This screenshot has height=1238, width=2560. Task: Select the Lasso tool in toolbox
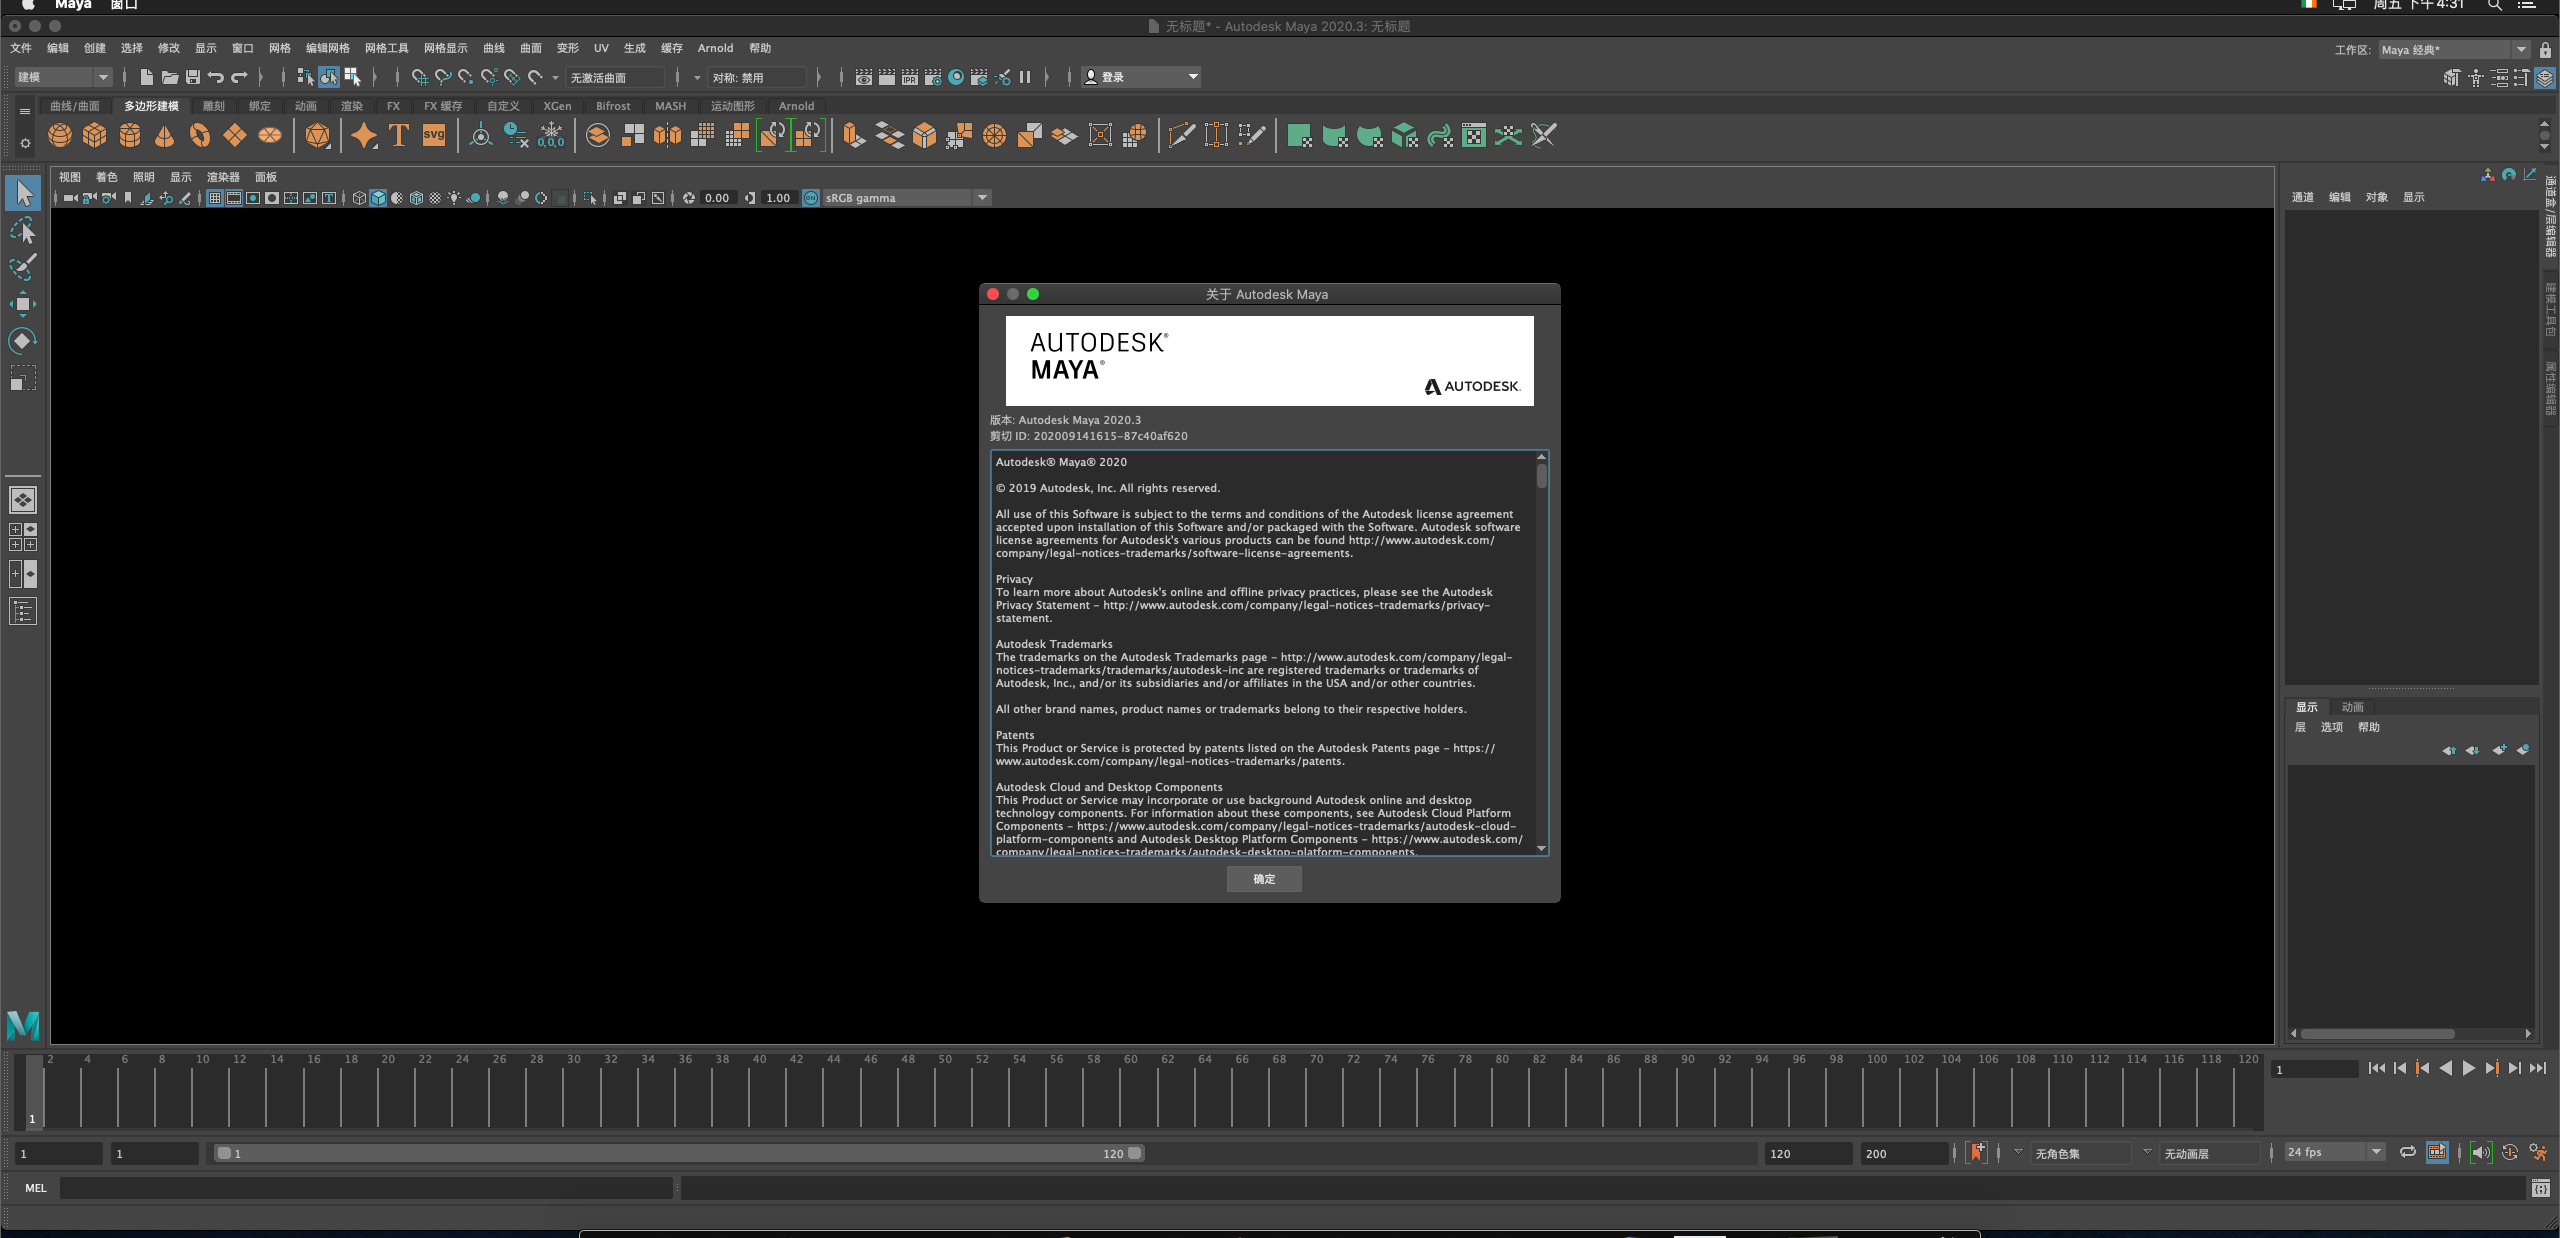pos(23,231)
